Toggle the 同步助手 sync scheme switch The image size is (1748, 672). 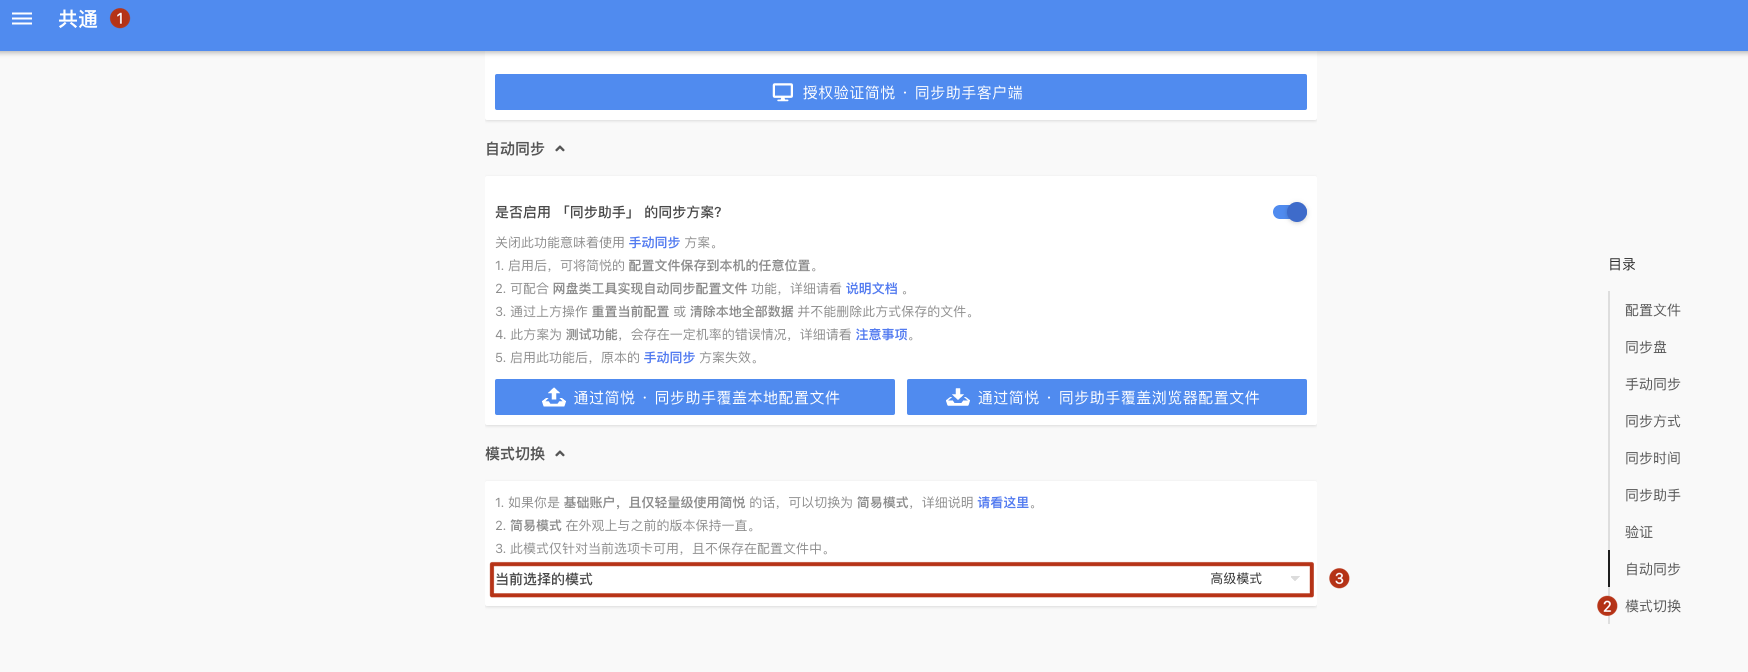[1290, 212]
